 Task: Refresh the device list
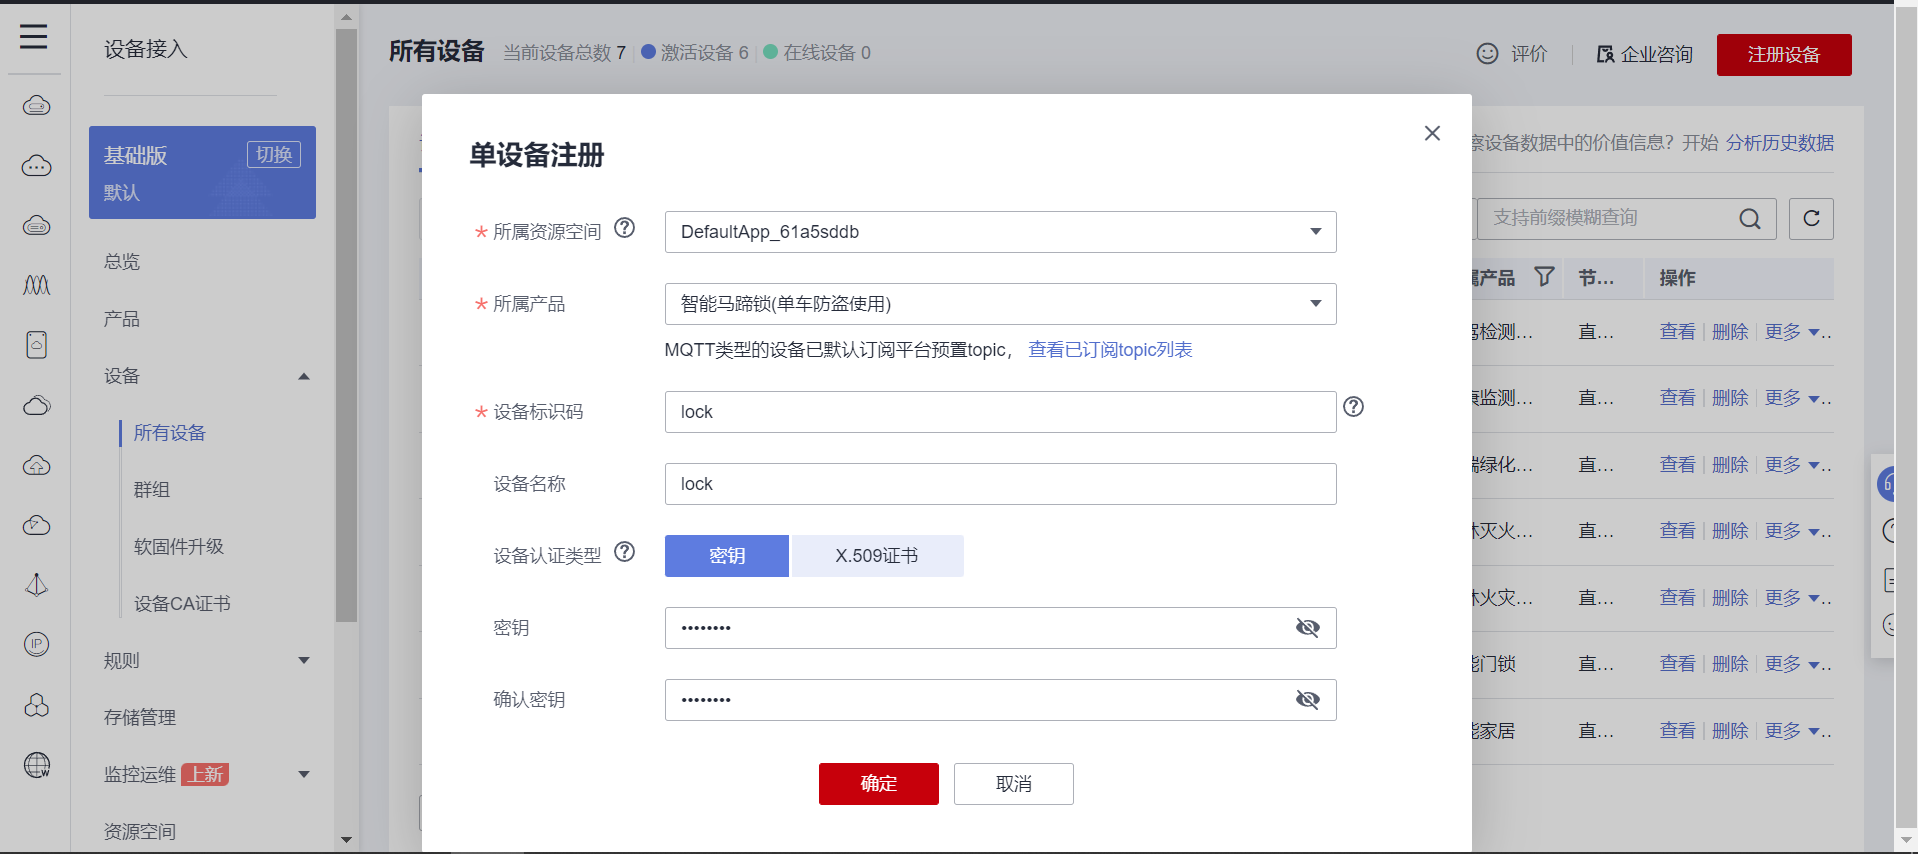(1811, 219)
